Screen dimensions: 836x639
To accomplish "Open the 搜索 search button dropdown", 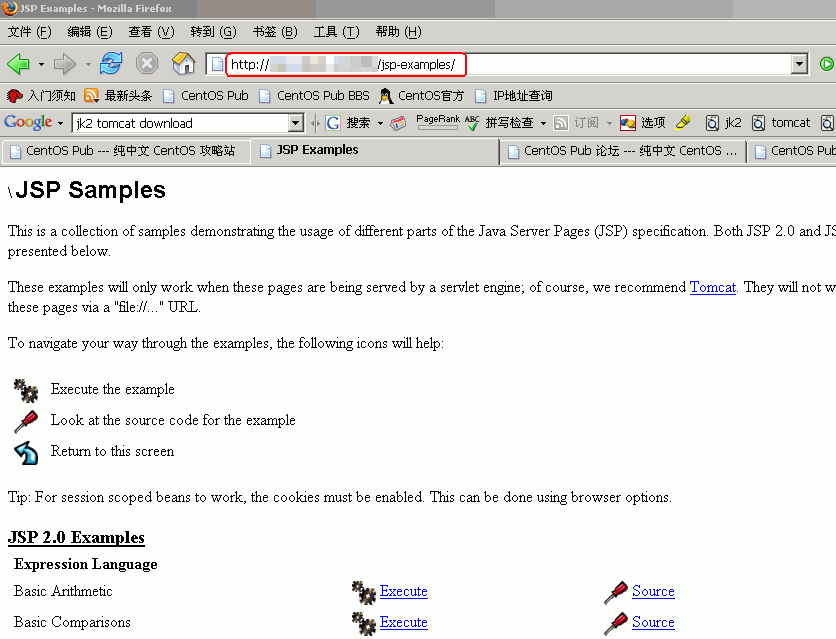I will tap(381, 122).
